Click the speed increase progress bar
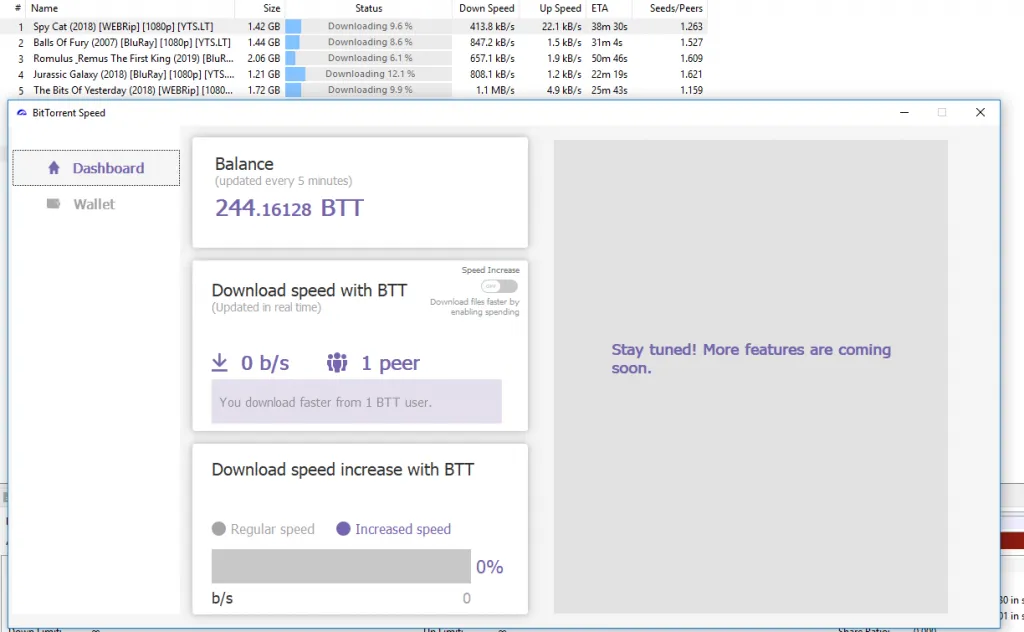This screenshot has width=1024, height=632. [x=341, y=566]
